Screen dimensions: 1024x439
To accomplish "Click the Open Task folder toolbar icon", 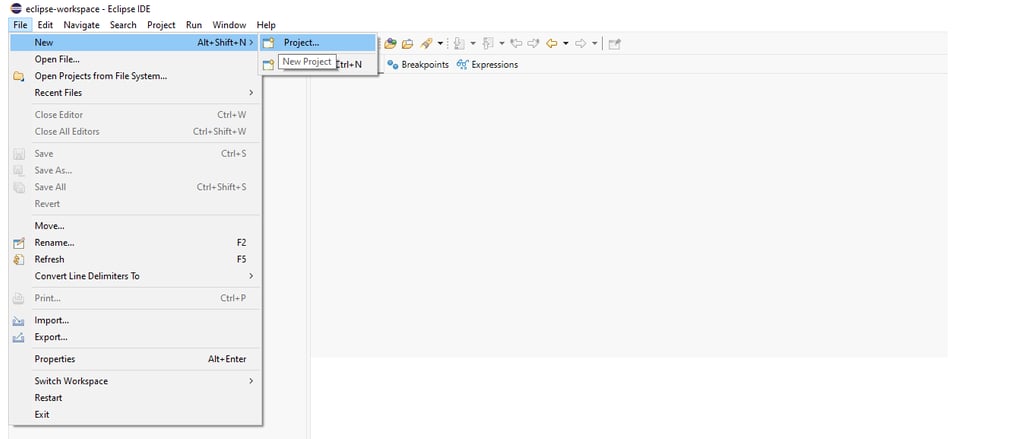I will 408,44.
